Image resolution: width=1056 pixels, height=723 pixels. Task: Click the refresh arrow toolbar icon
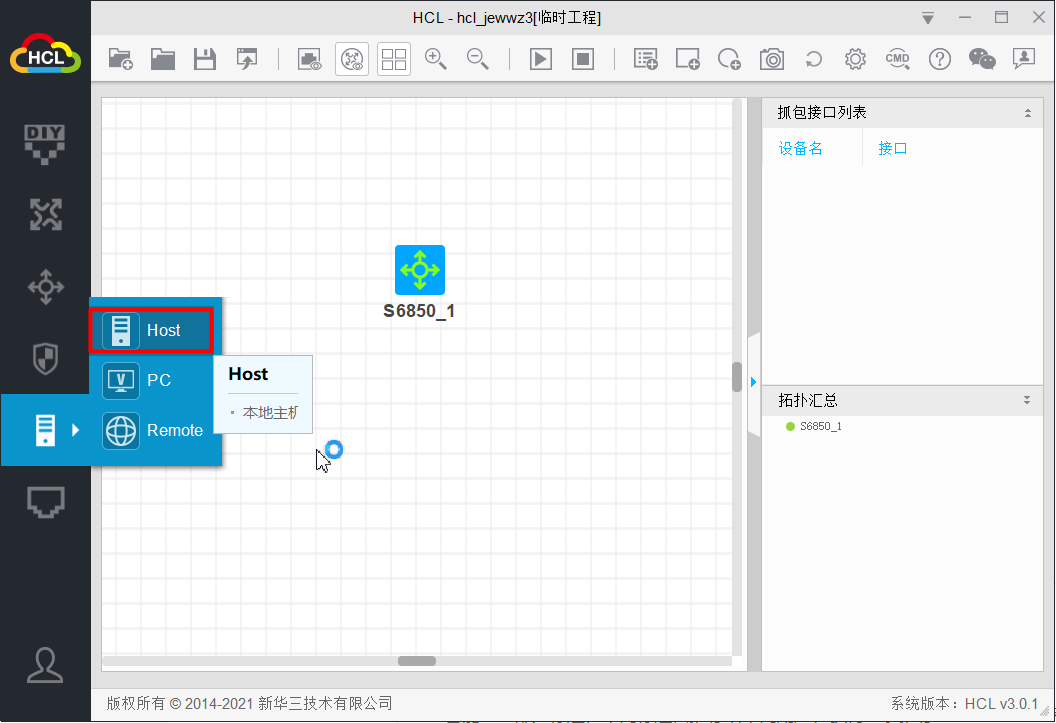coord(814,59)
